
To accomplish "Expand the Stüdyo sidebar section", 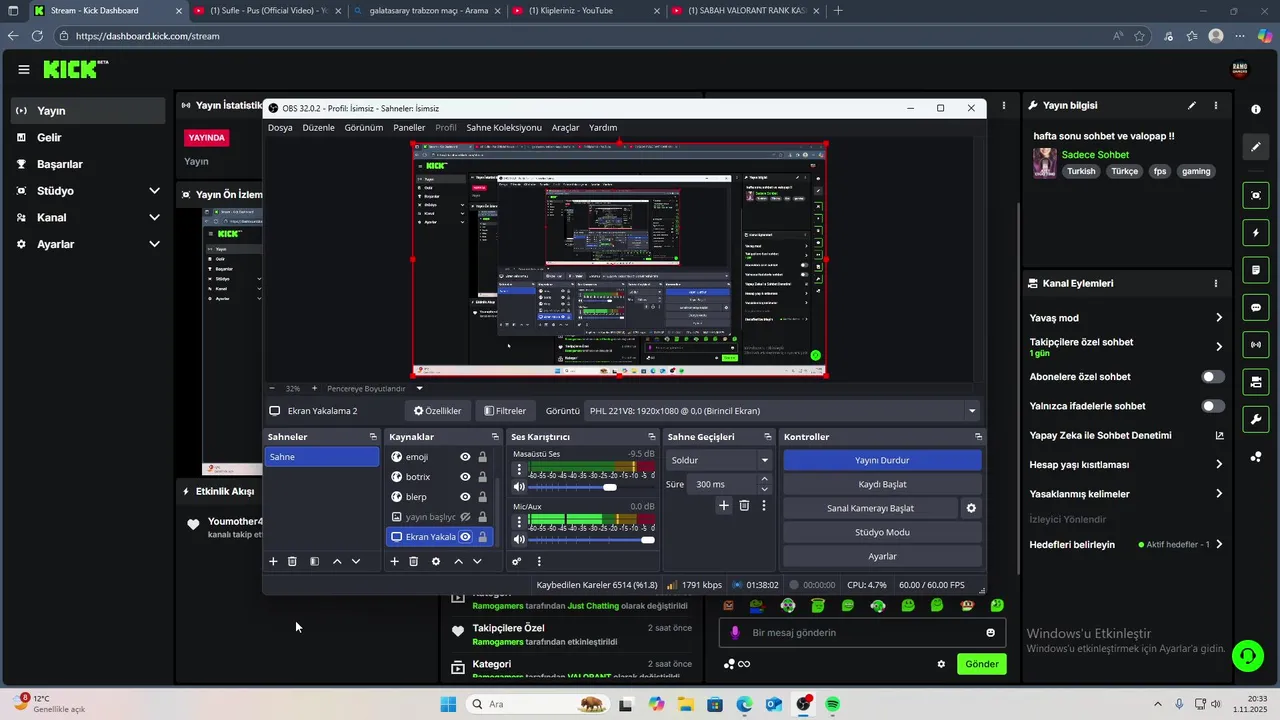I will (x=154, y=191).
